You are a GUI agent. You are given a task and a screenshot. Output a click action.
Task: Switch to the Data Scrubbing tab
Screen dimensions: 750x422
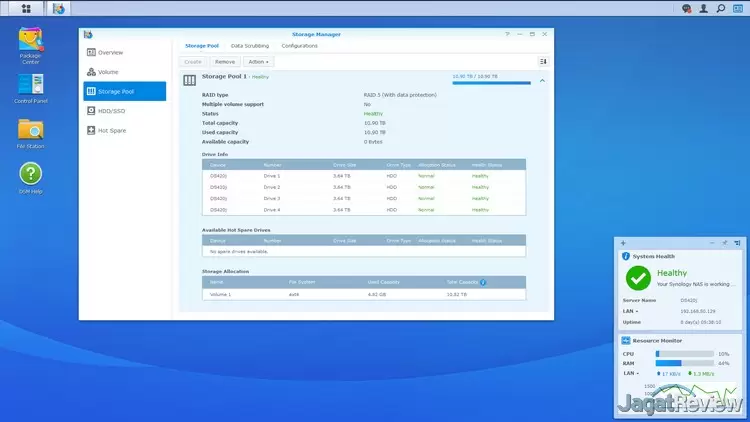pyautogui.click(x=250, y=46)
